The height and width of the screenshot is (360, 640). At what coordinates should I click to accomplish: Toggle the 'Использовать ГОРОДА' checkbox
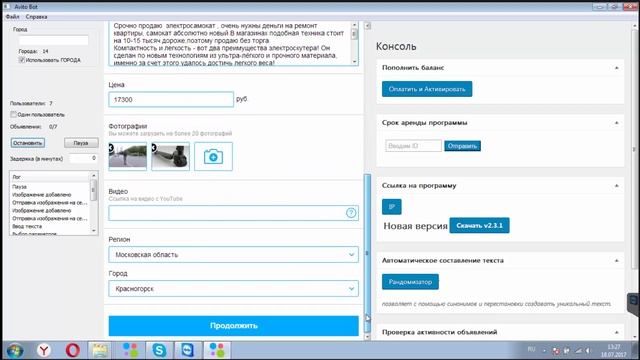pos(22,60)
